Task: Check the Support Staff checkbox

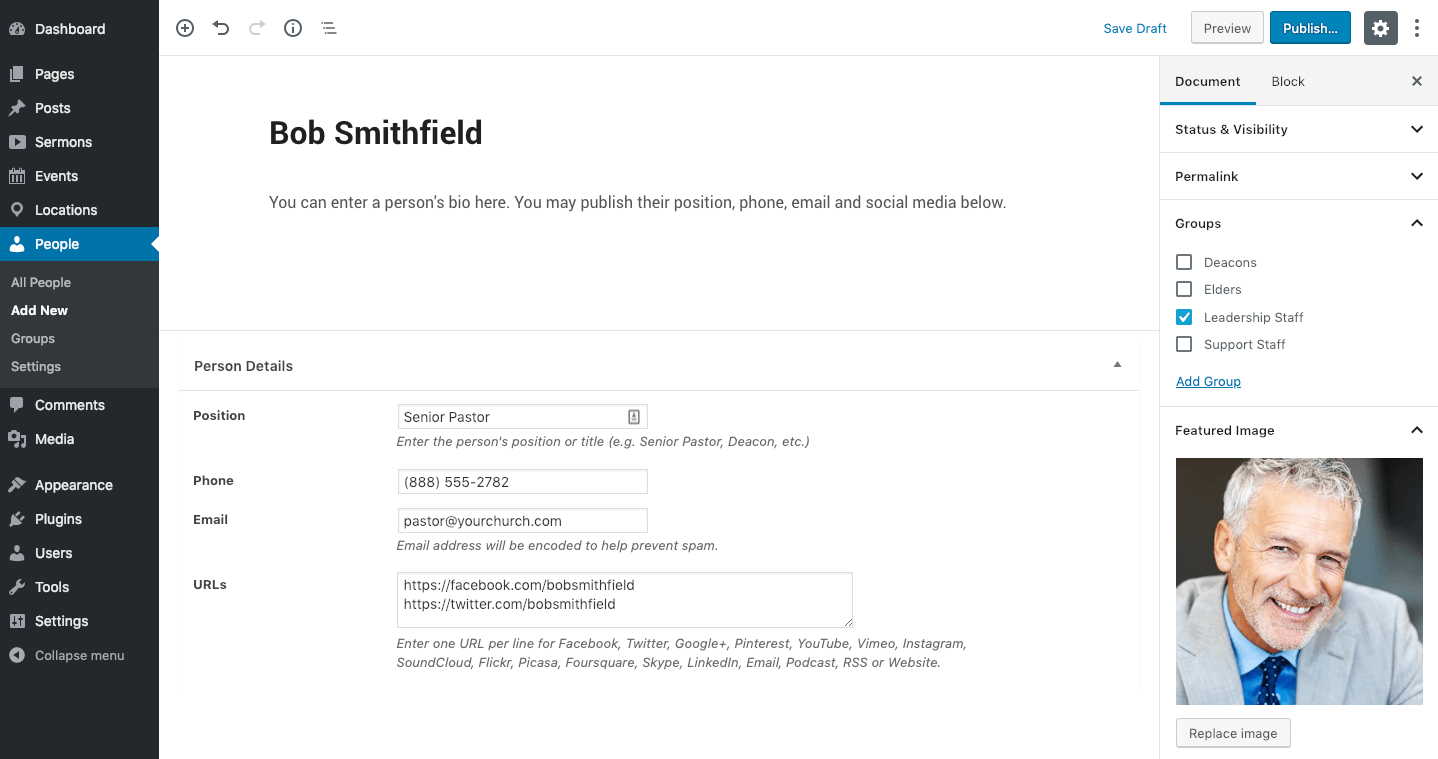Action: coord(1184,344)
